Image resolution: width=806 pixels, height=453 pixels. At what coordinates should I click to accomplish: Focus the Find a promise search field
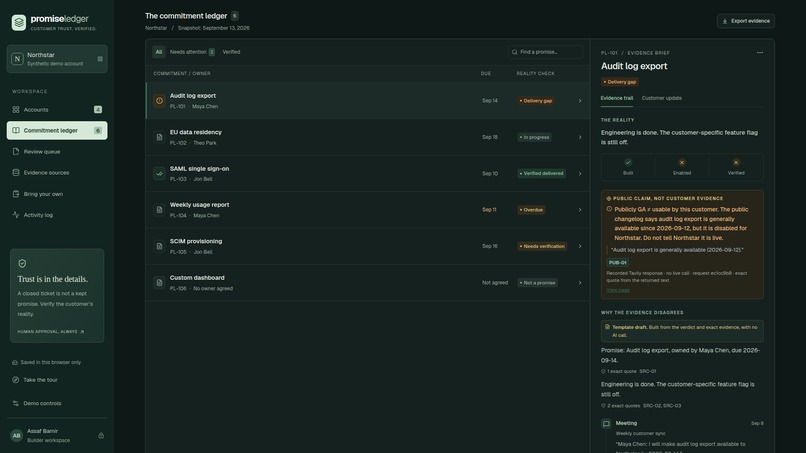[545, 52]
